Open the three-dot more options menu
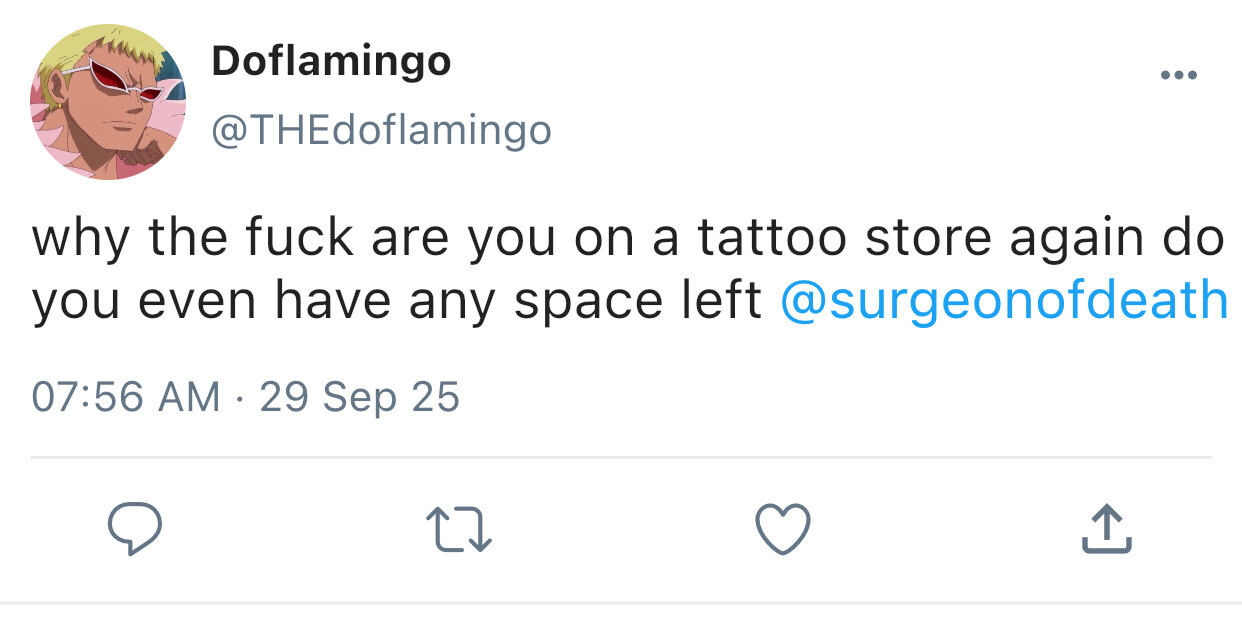 tap(1179, 76)
